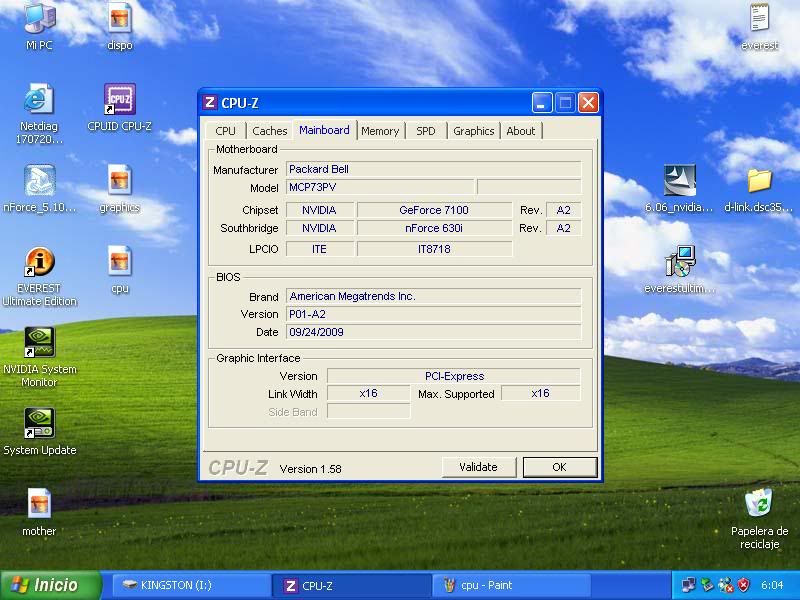800x600 pixels.
Task: Click the Model field MCP73PV
Action: (380, 187)
